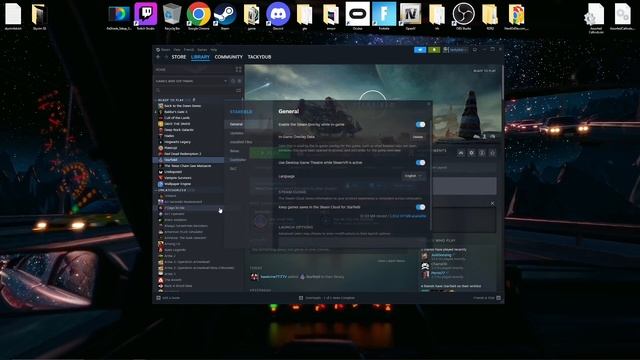This screenshot has height=360, width=640.
Task: Open Recycle Bin on desktop
Action: (172, 16)
